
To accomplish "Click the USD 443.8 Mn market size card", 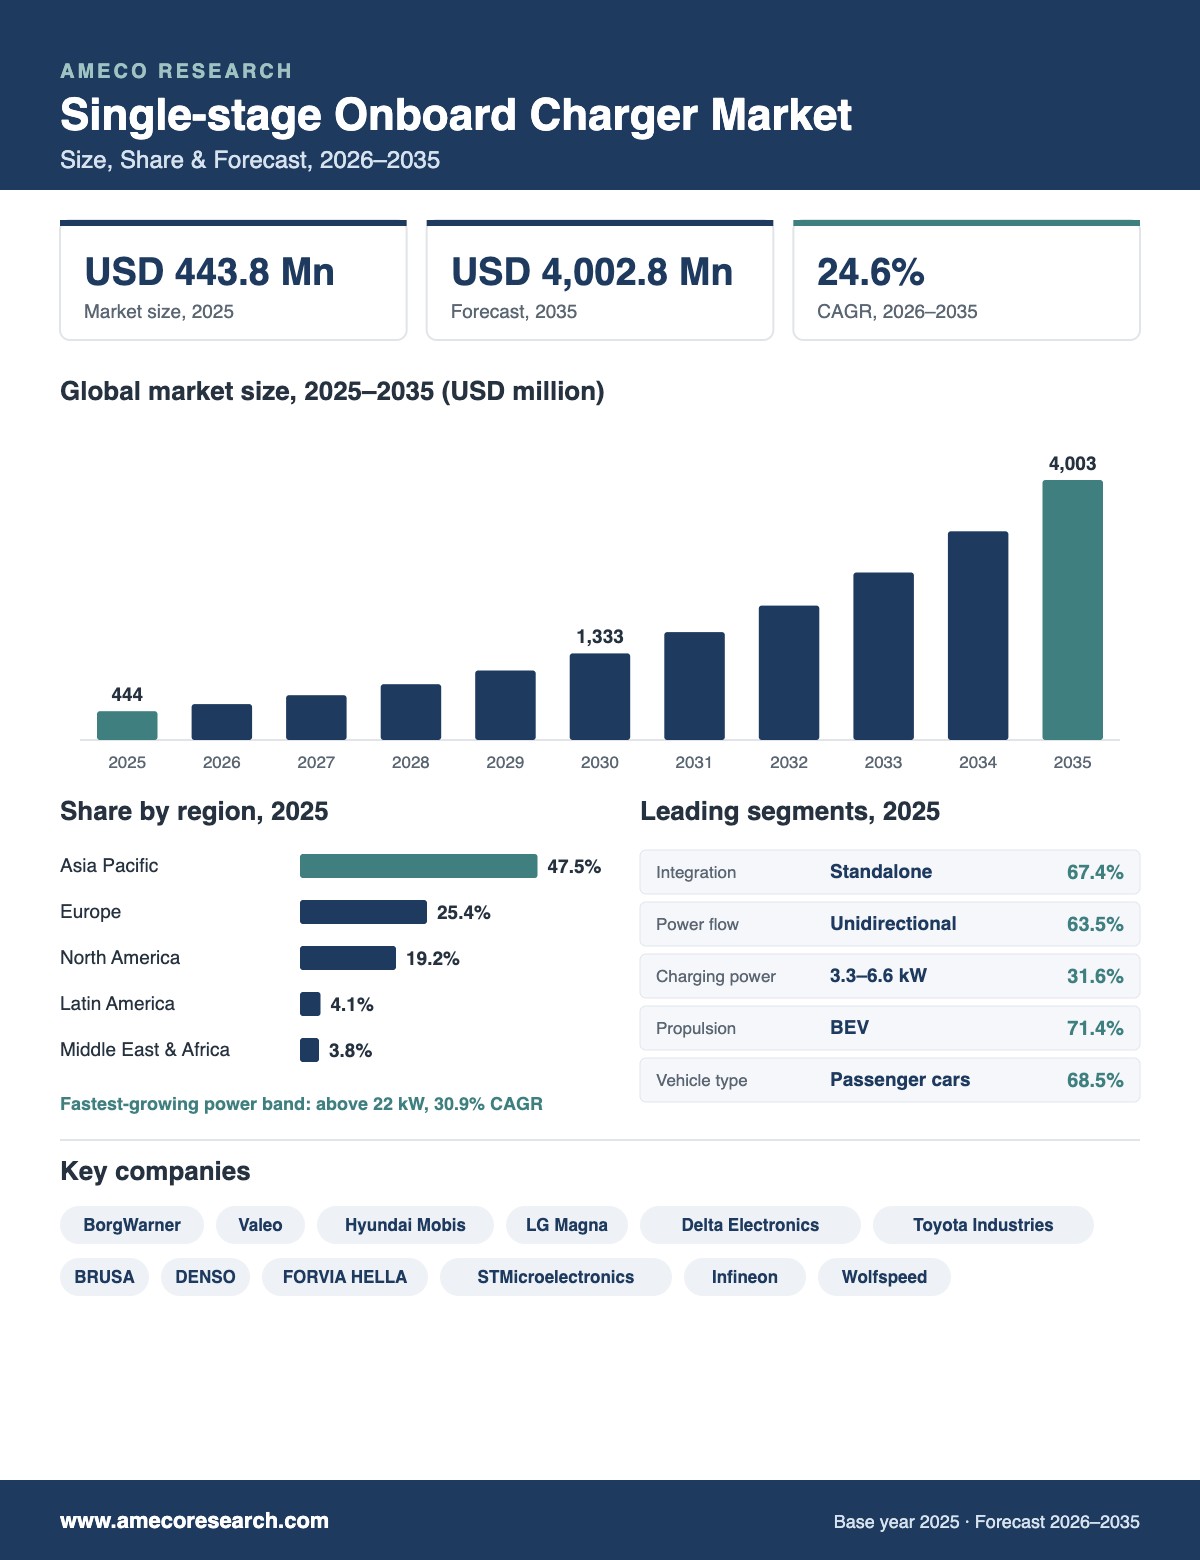I will [233, 281].
